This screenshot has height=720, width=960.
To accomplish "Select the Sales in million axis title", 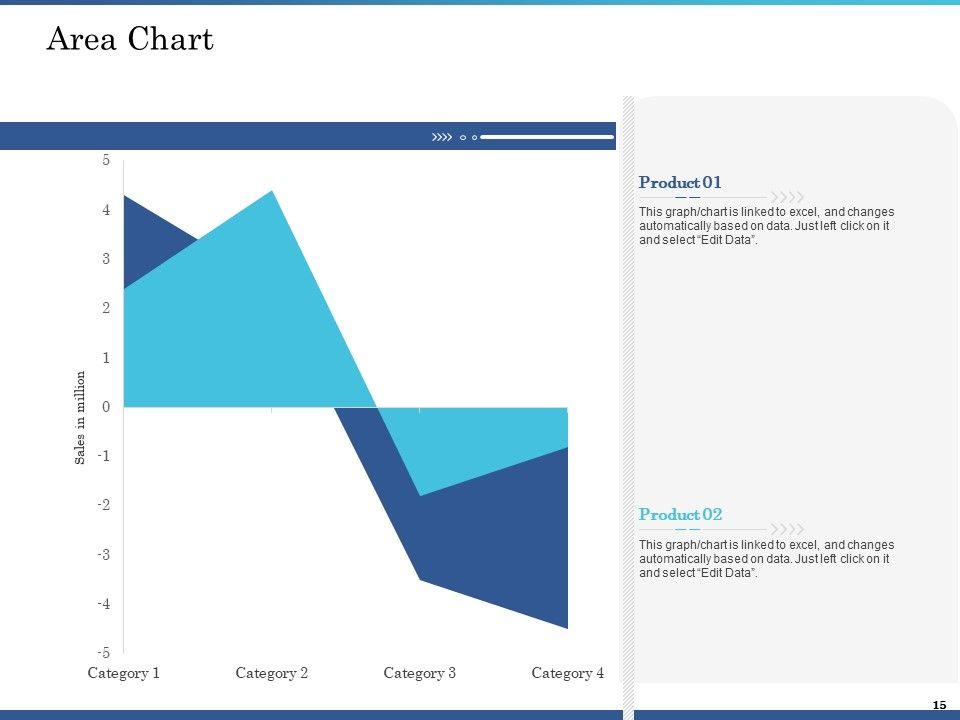I will [x=80, y=418].
